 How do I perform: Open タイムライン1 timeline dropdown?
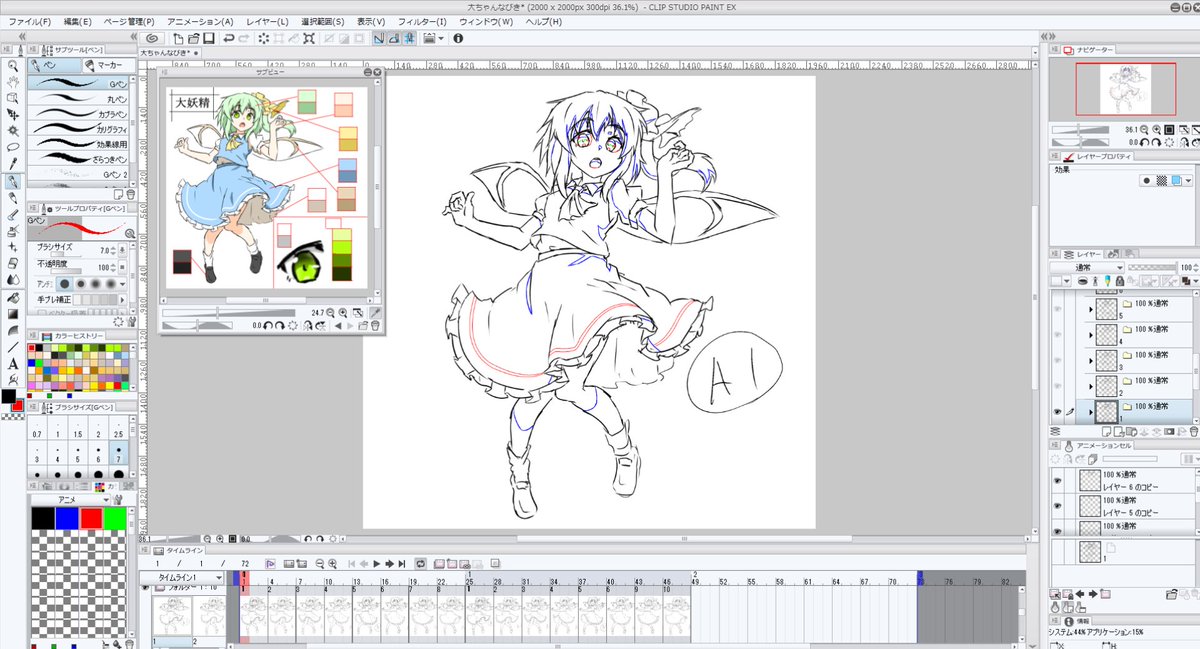[x=184, y=578]
